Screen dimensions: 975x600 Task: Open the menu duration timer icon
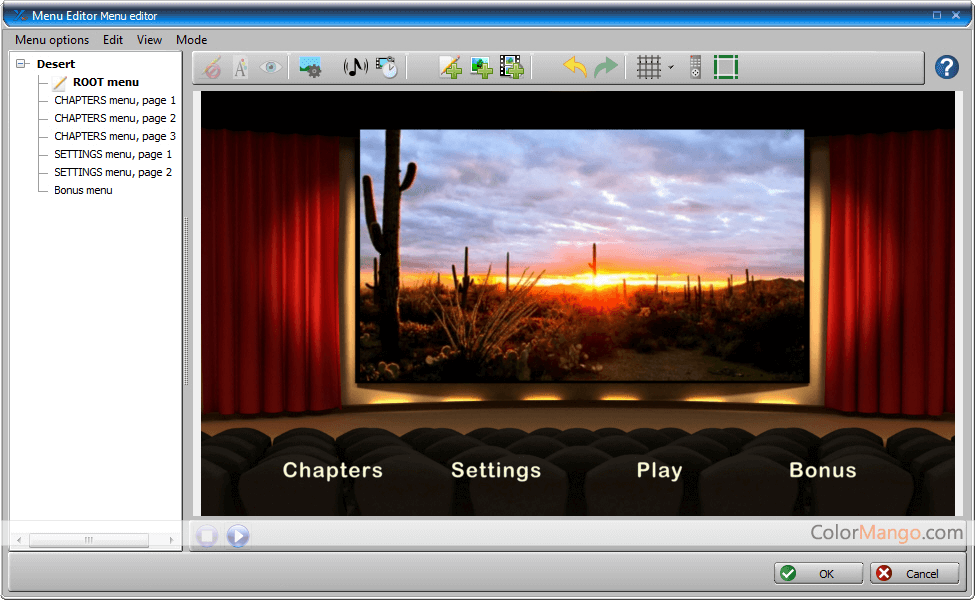[387, 67]
